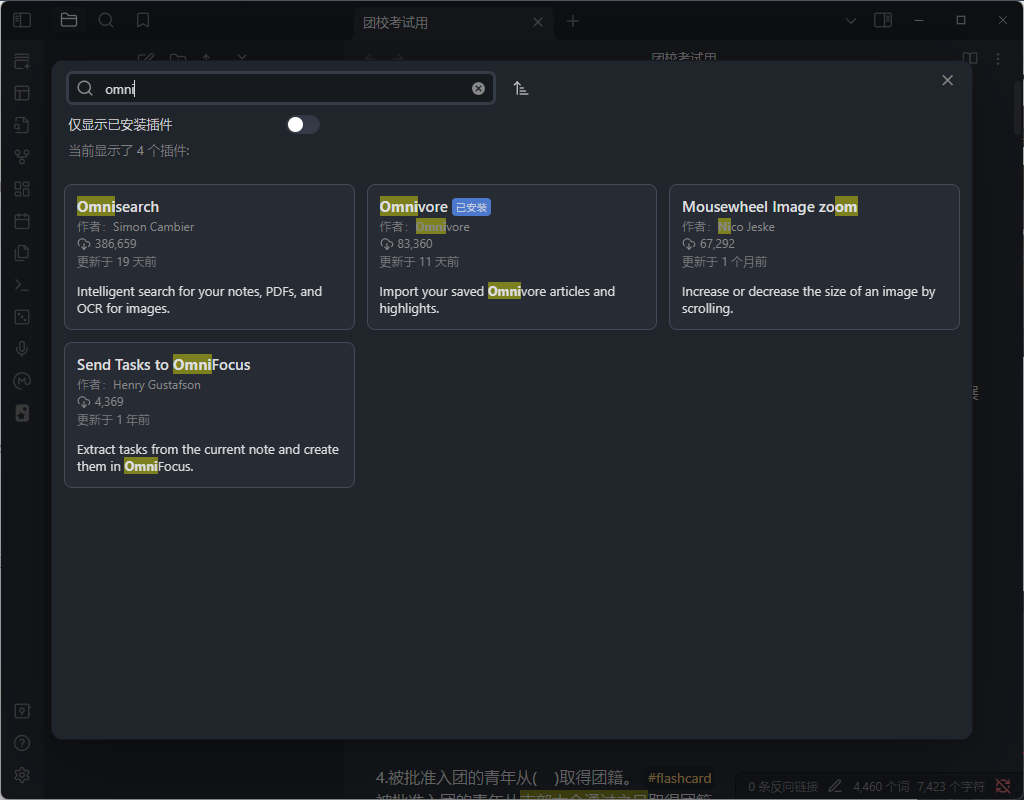Click the 67,292 download count
This screenshot has height=800, width=1024.
(x=717, y=244)
